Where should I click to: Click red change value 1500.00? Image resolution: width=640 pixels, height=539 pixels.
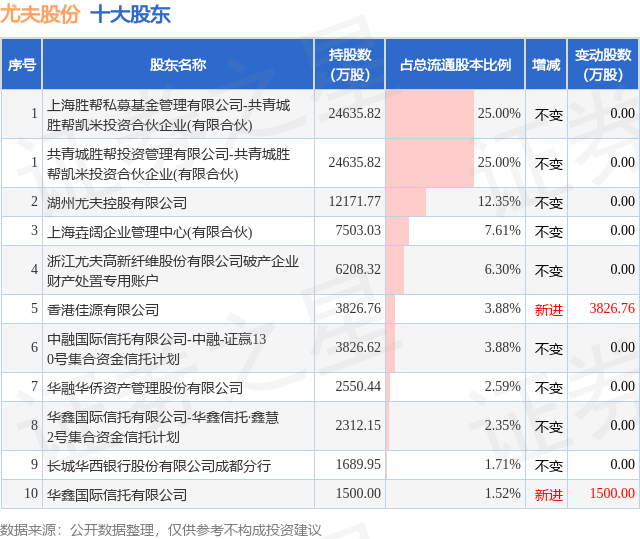(612, 494)
